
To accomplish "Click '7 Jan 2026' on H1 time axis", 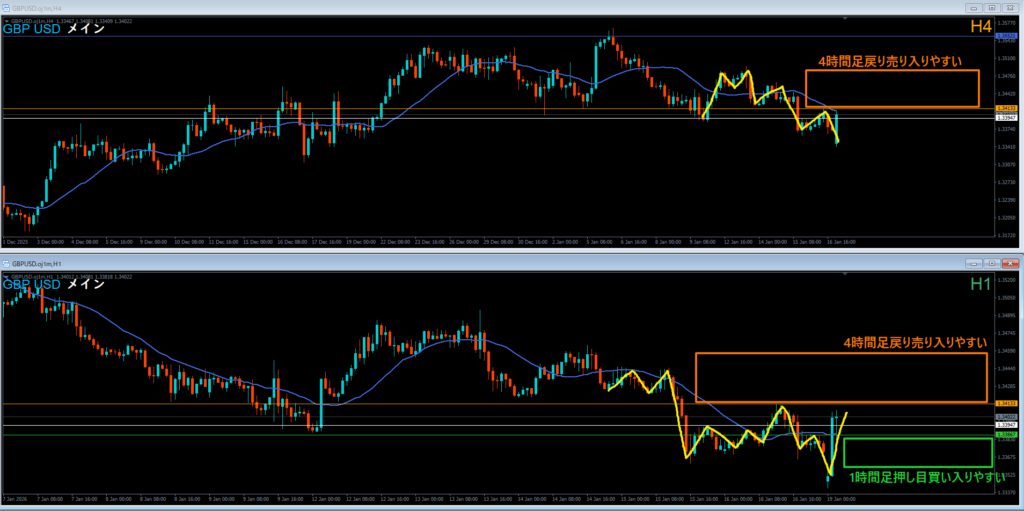I will click(x=14, y=498).
